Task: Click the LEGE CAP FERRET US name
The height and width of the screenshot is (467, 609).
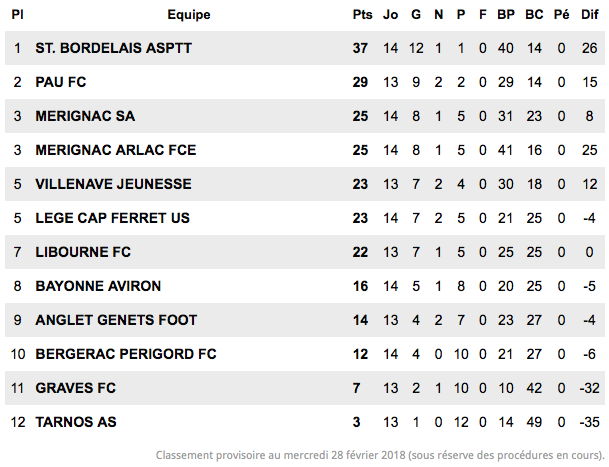Action: 113,218
